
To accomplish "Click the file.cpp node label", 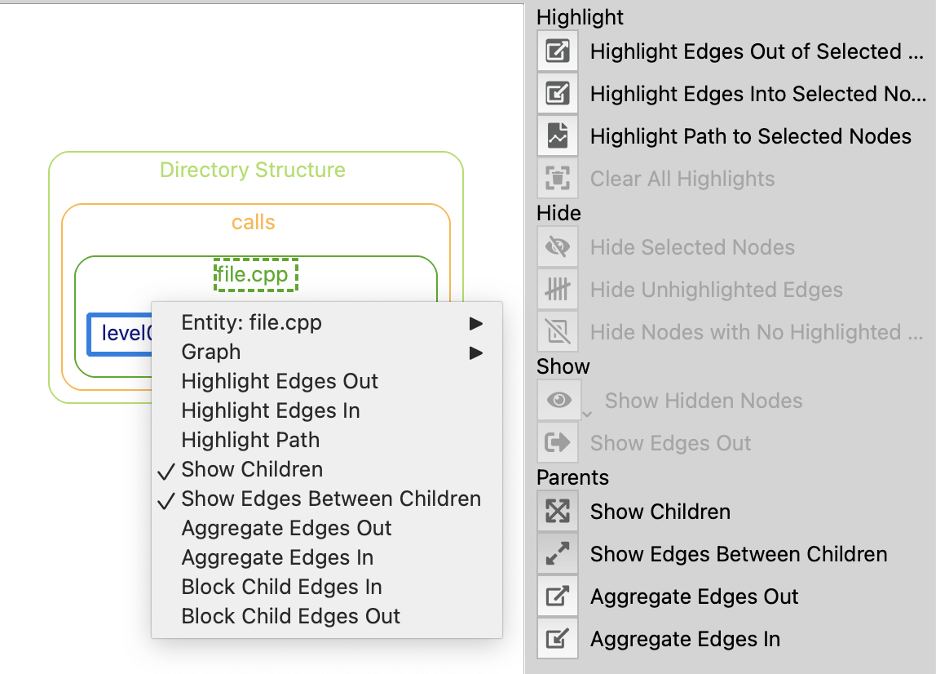I will point(255,275).
